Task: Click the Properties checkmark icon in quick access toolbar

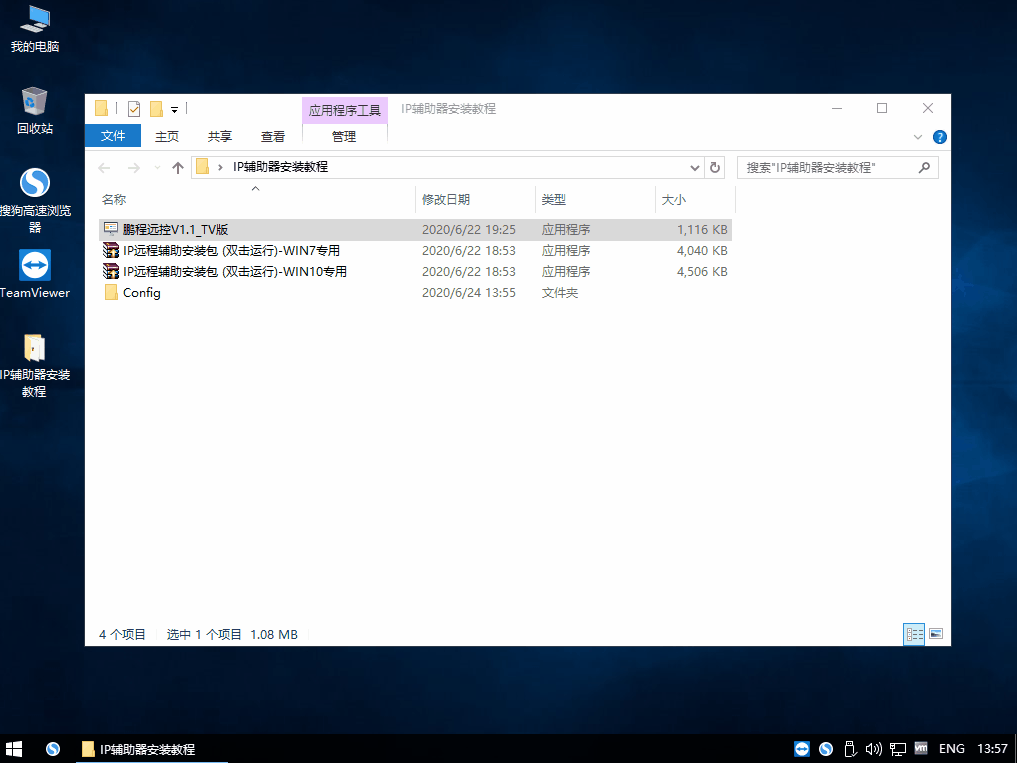Action: (134, 108)
